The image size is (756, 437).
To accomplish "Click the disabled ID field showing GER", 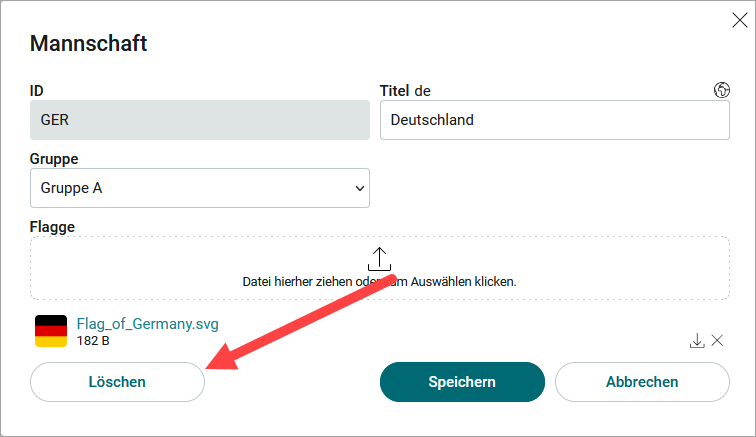I will click(x=200, y=120).
